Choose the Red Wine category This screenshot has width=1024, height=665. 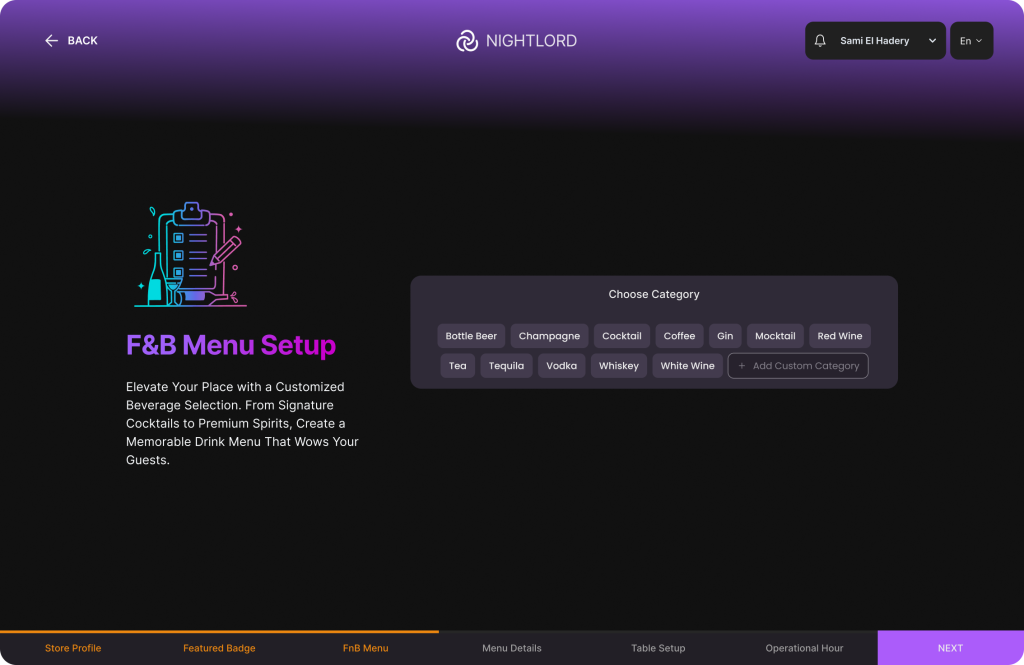coord(840,336)
